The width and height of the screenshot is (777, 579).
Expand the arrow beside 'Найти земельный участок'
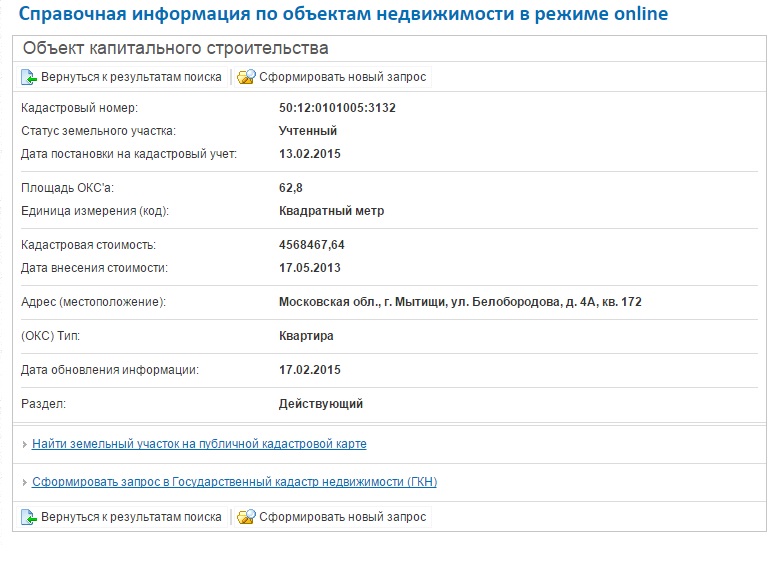[x=25, y=444]
